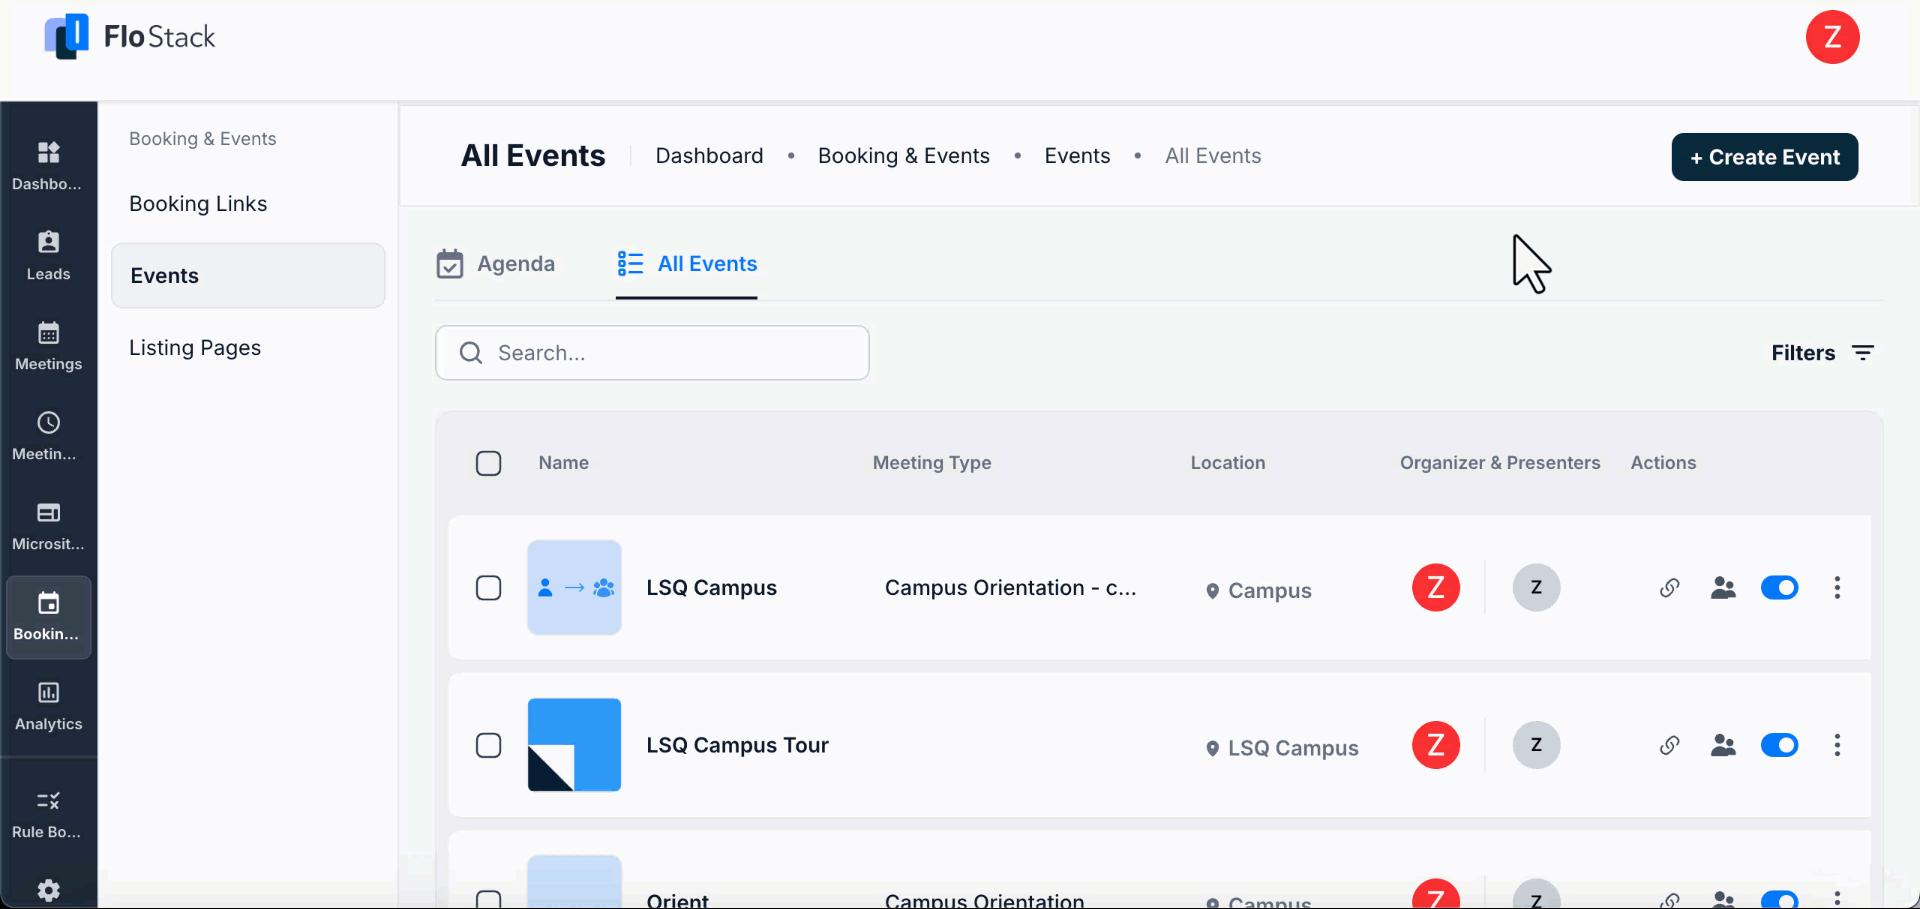The image size is (1920, 909).
Task: Disable the LSQ Campus event toggle
Action: 1780,588
